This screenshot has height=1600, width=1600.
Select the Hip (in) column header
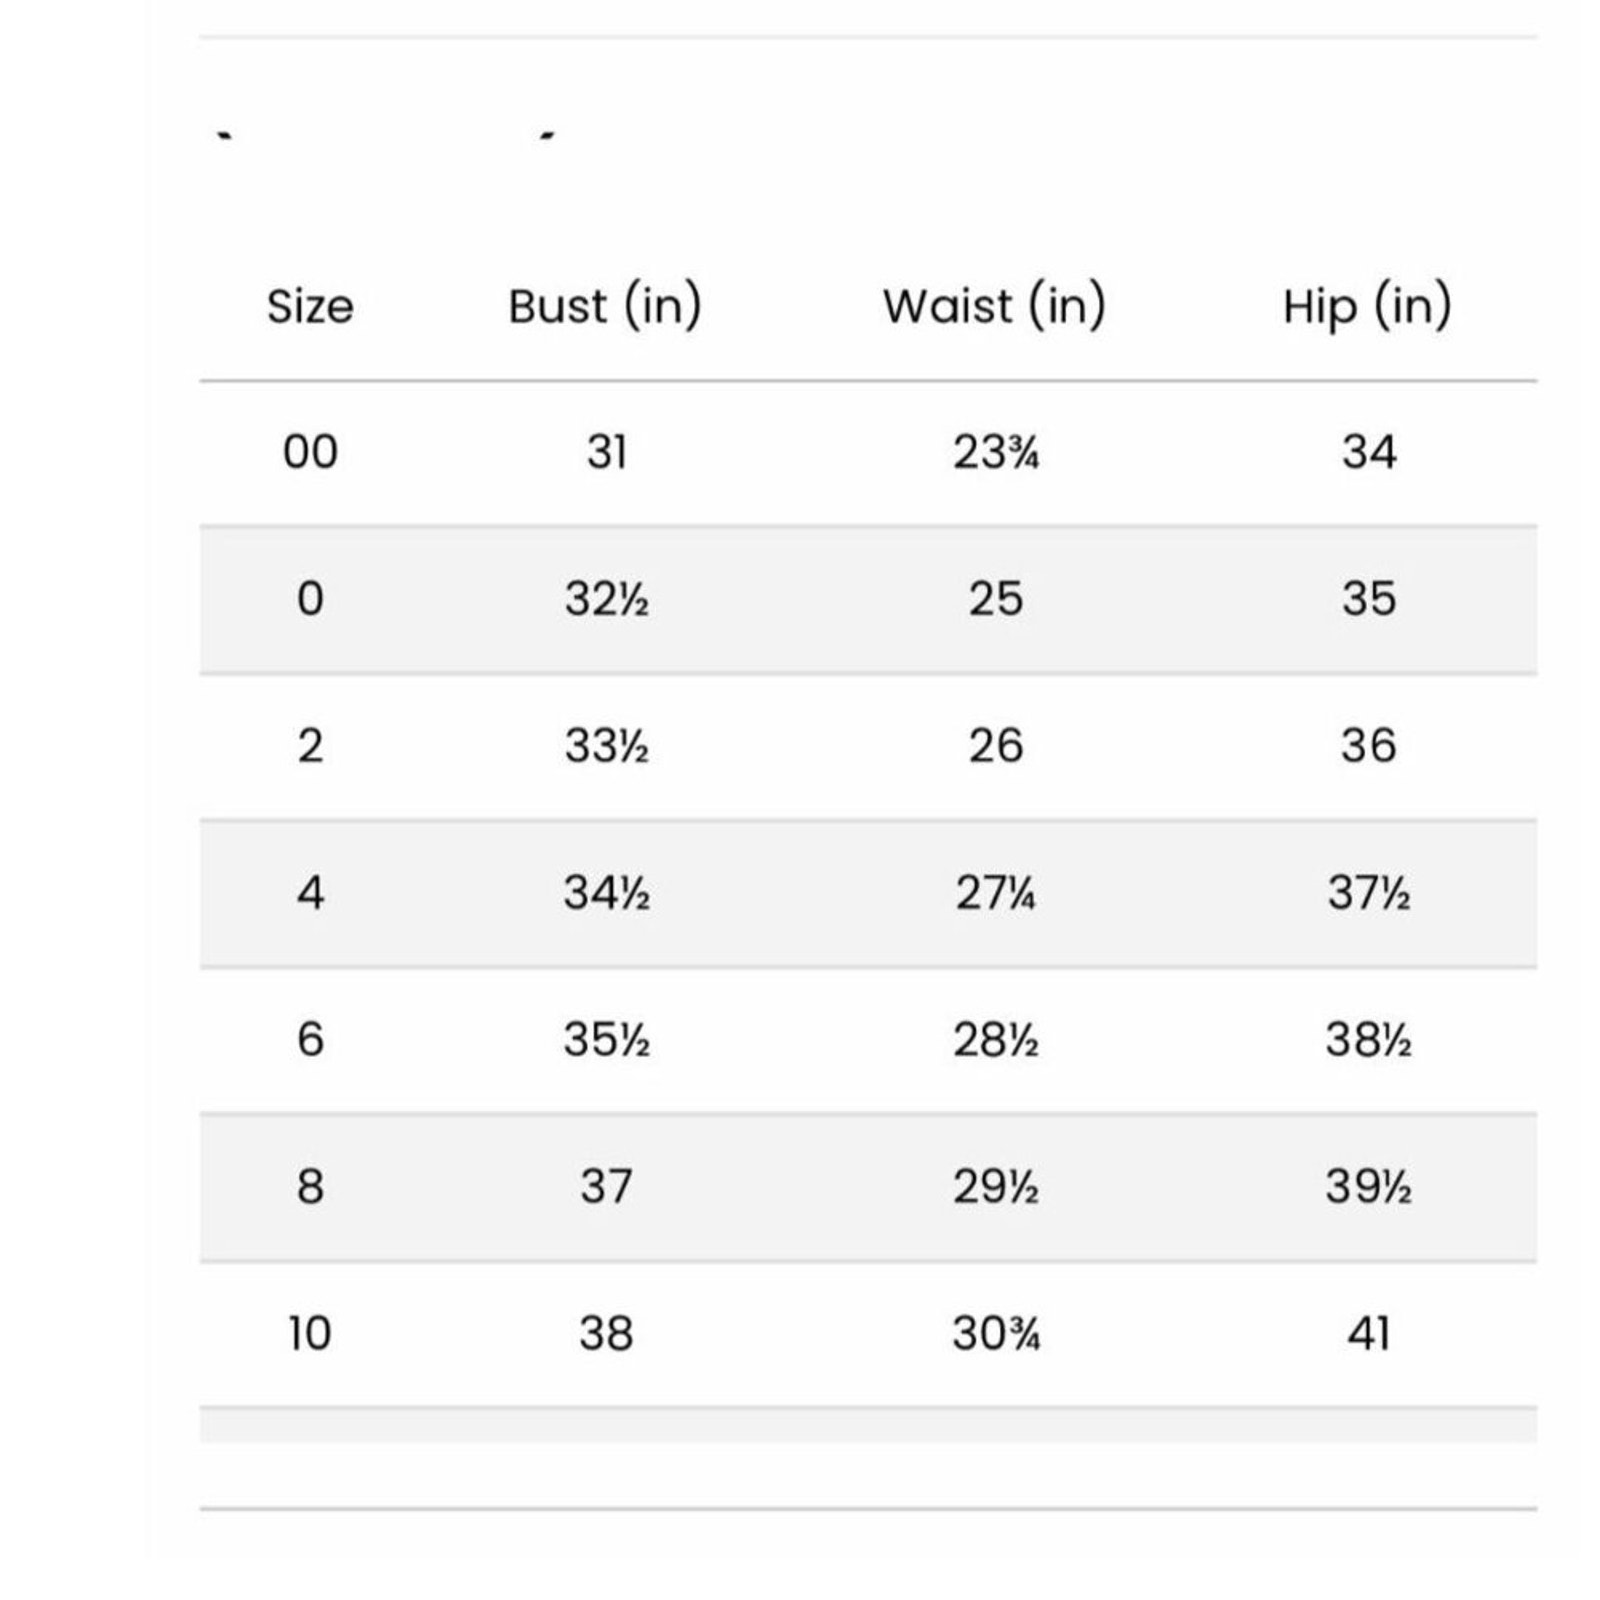click(x=1367, y=306)
